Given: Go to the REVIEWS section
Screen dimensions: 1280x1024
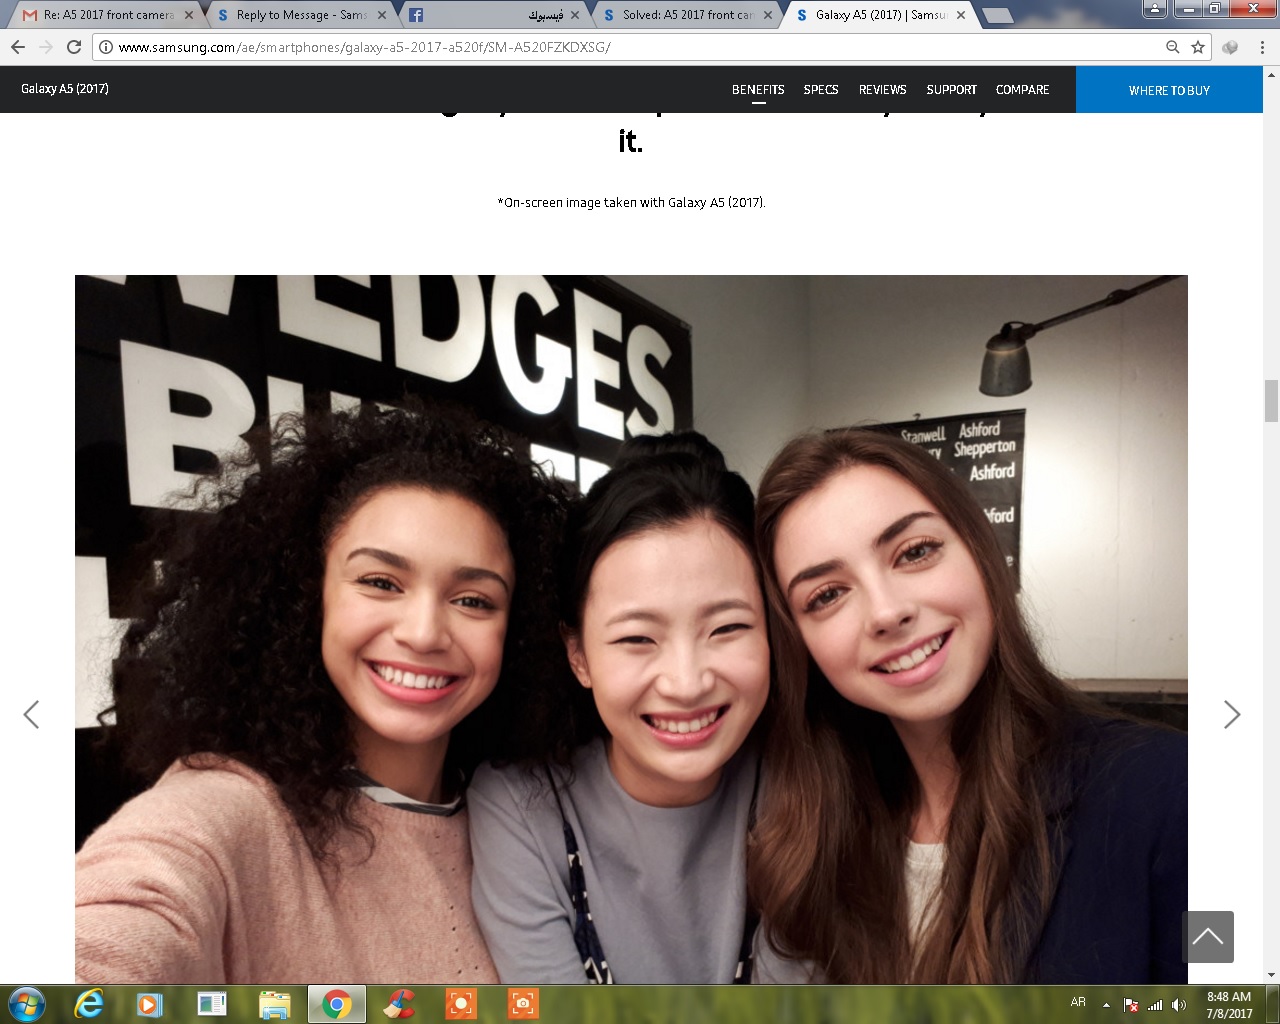Looking at the screenshot, I should (882, 90).
